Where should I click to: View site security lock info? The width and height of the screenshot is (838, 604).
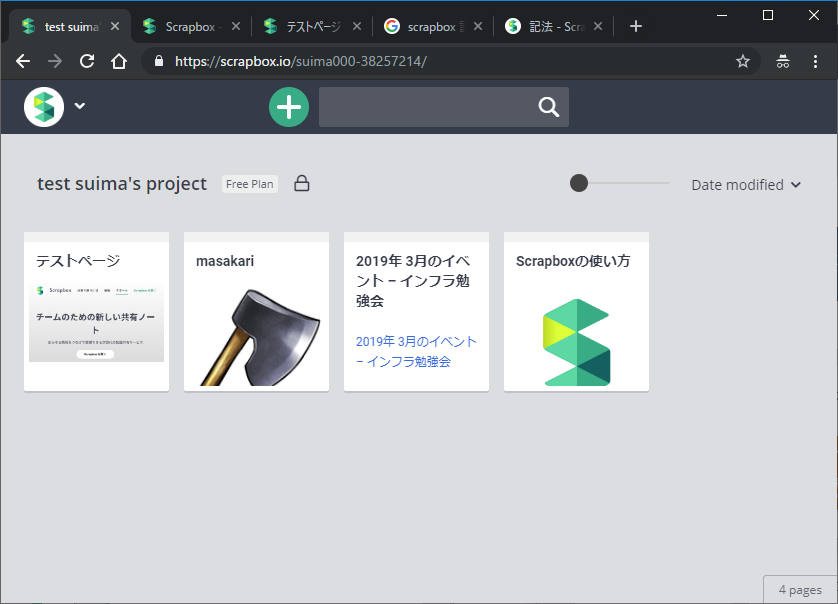[159, 61]
